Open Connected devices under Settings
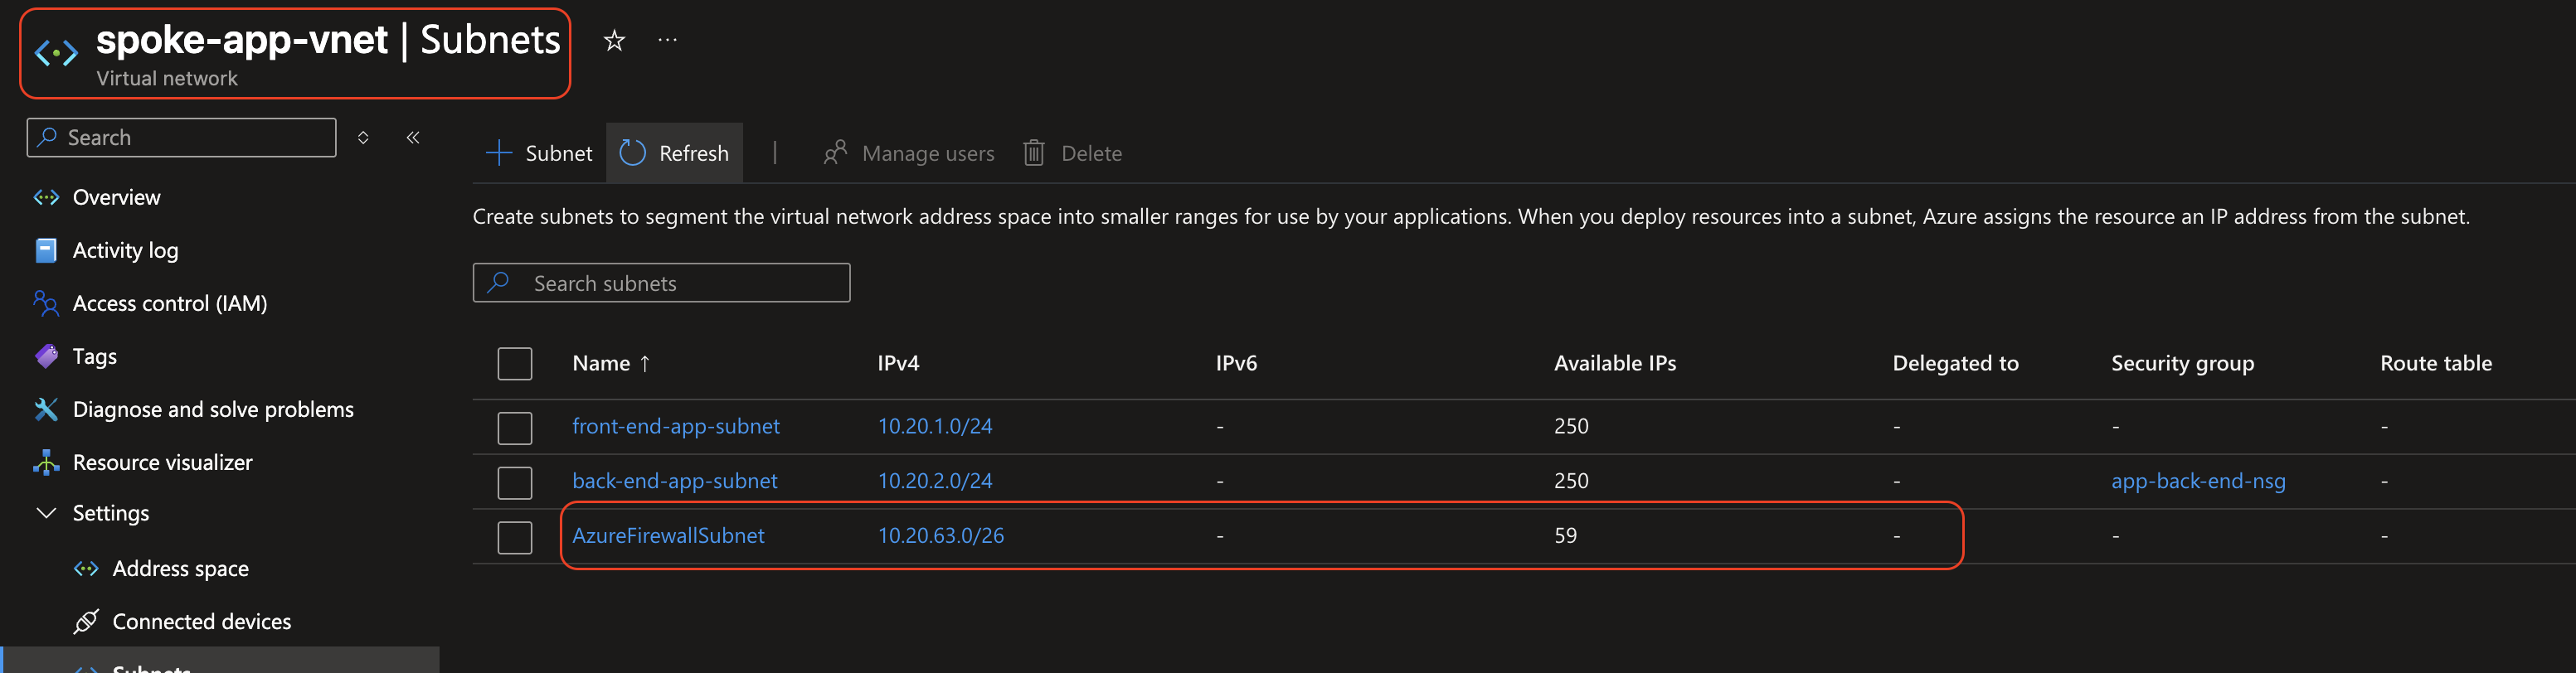 (202, 621)
